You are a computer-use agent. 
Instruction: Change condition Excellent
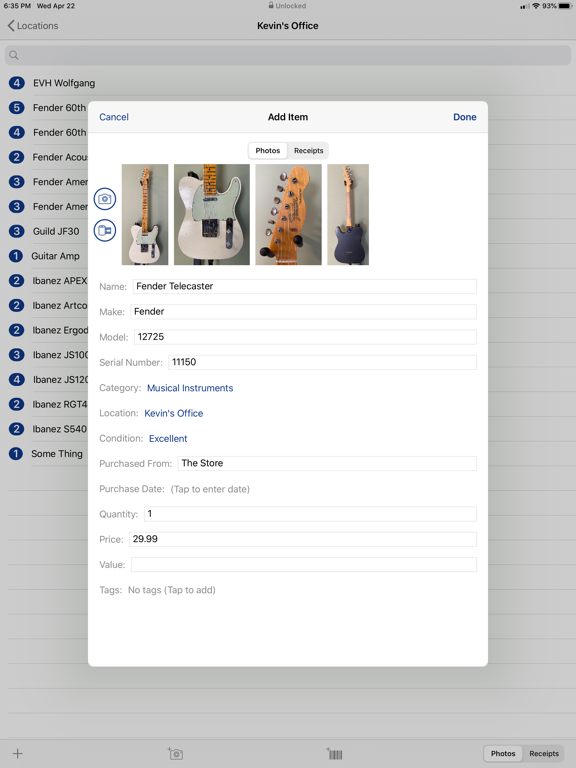click(168, 438)
